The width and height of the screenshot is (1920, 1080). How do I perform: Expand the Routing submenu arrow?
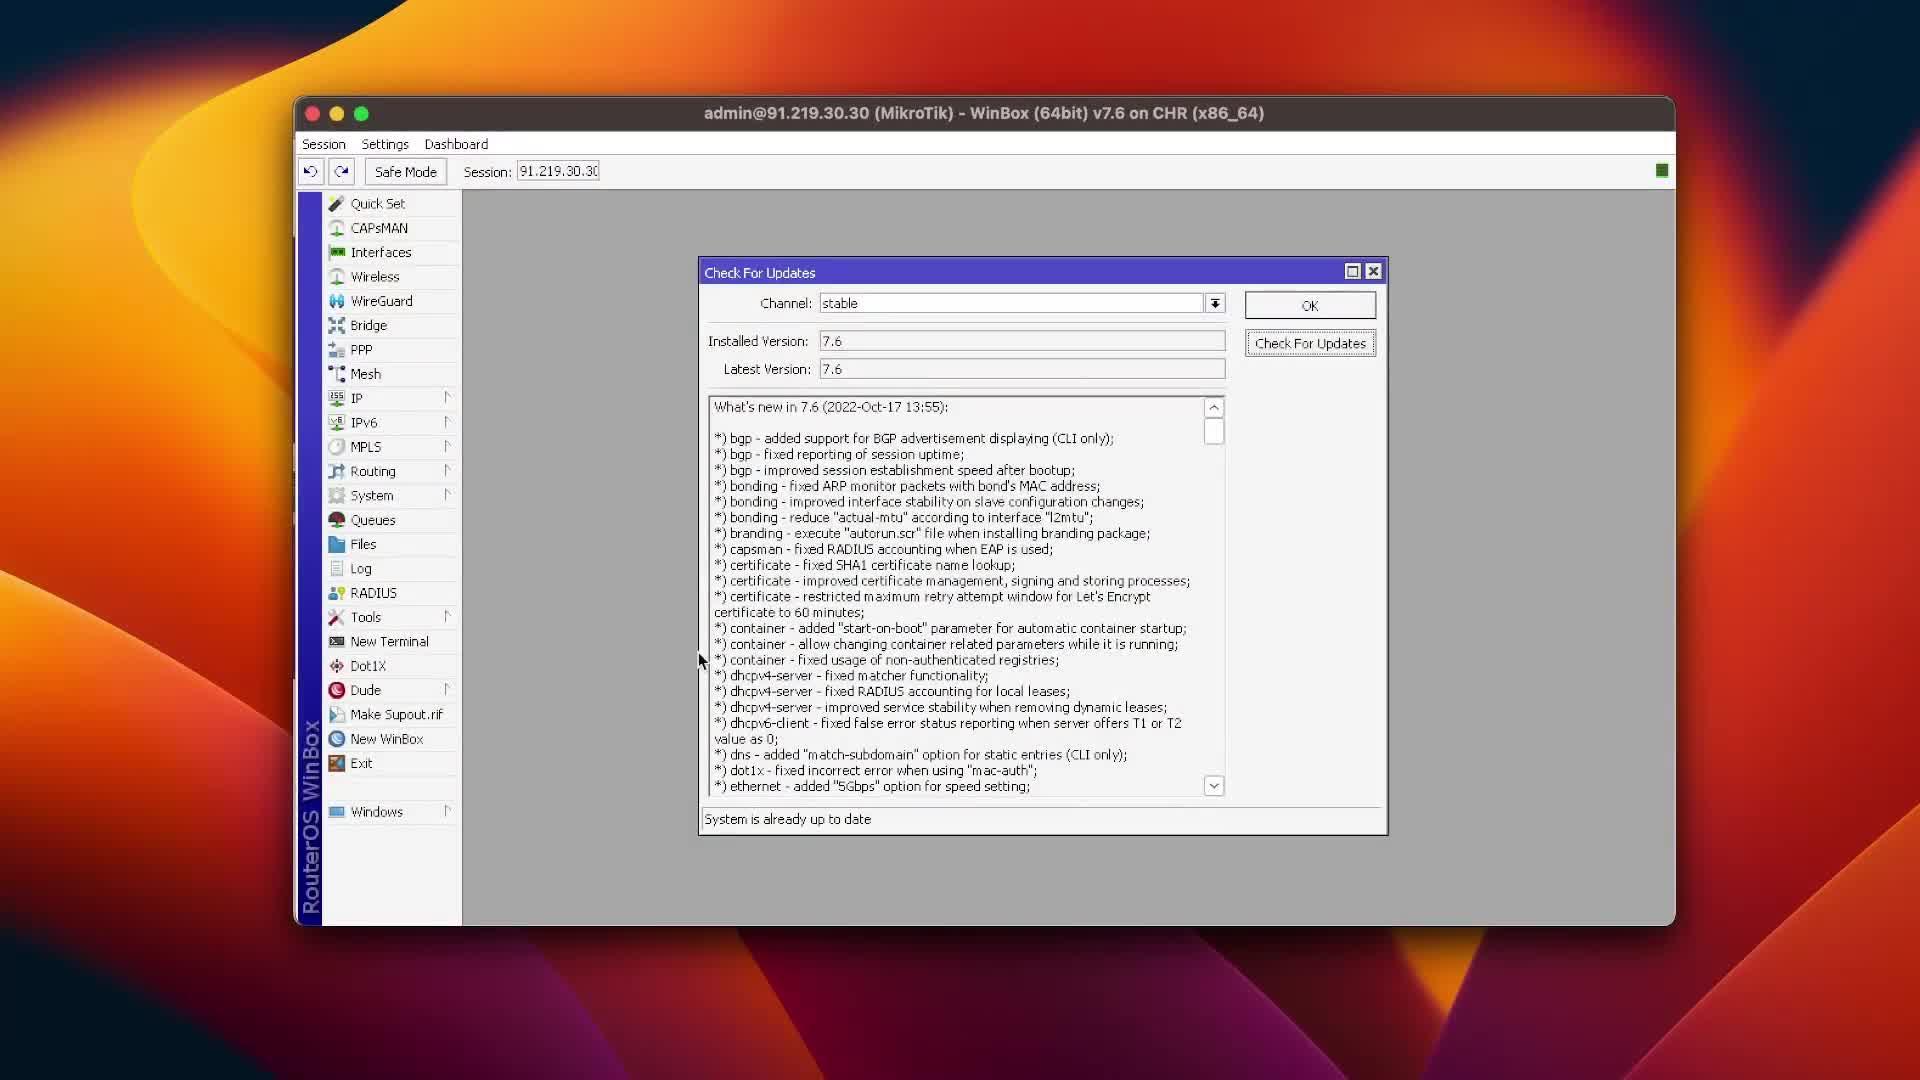447,470
